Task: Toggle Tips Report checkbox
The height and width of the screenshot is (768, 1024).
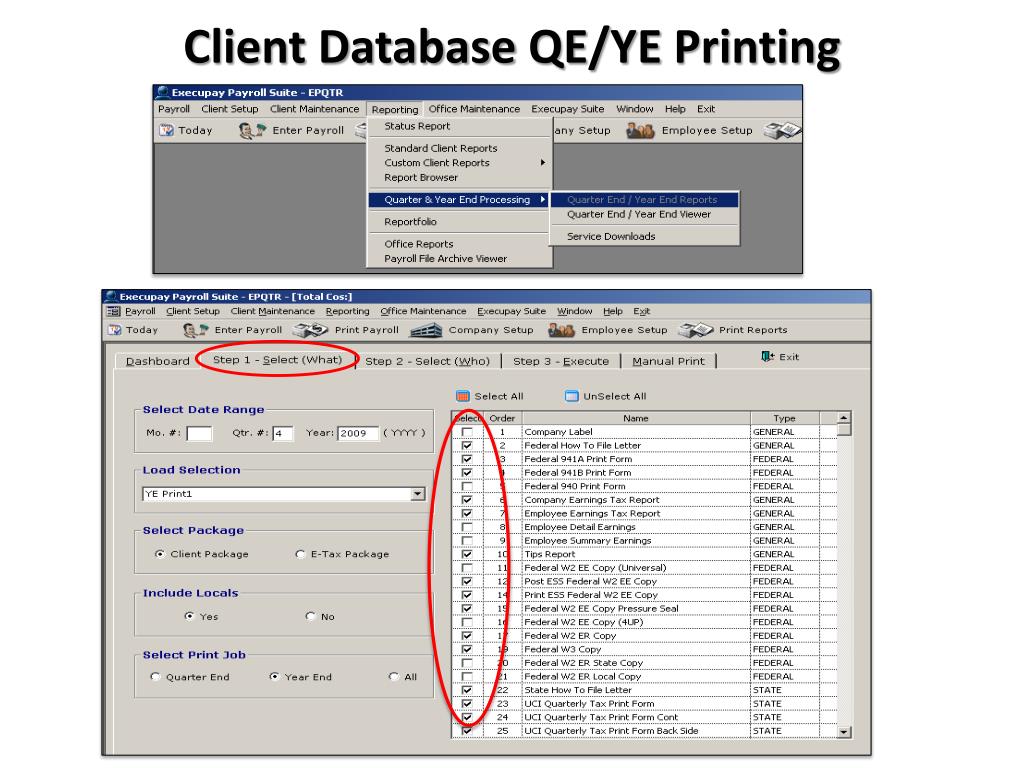Action: coord(467,554)
